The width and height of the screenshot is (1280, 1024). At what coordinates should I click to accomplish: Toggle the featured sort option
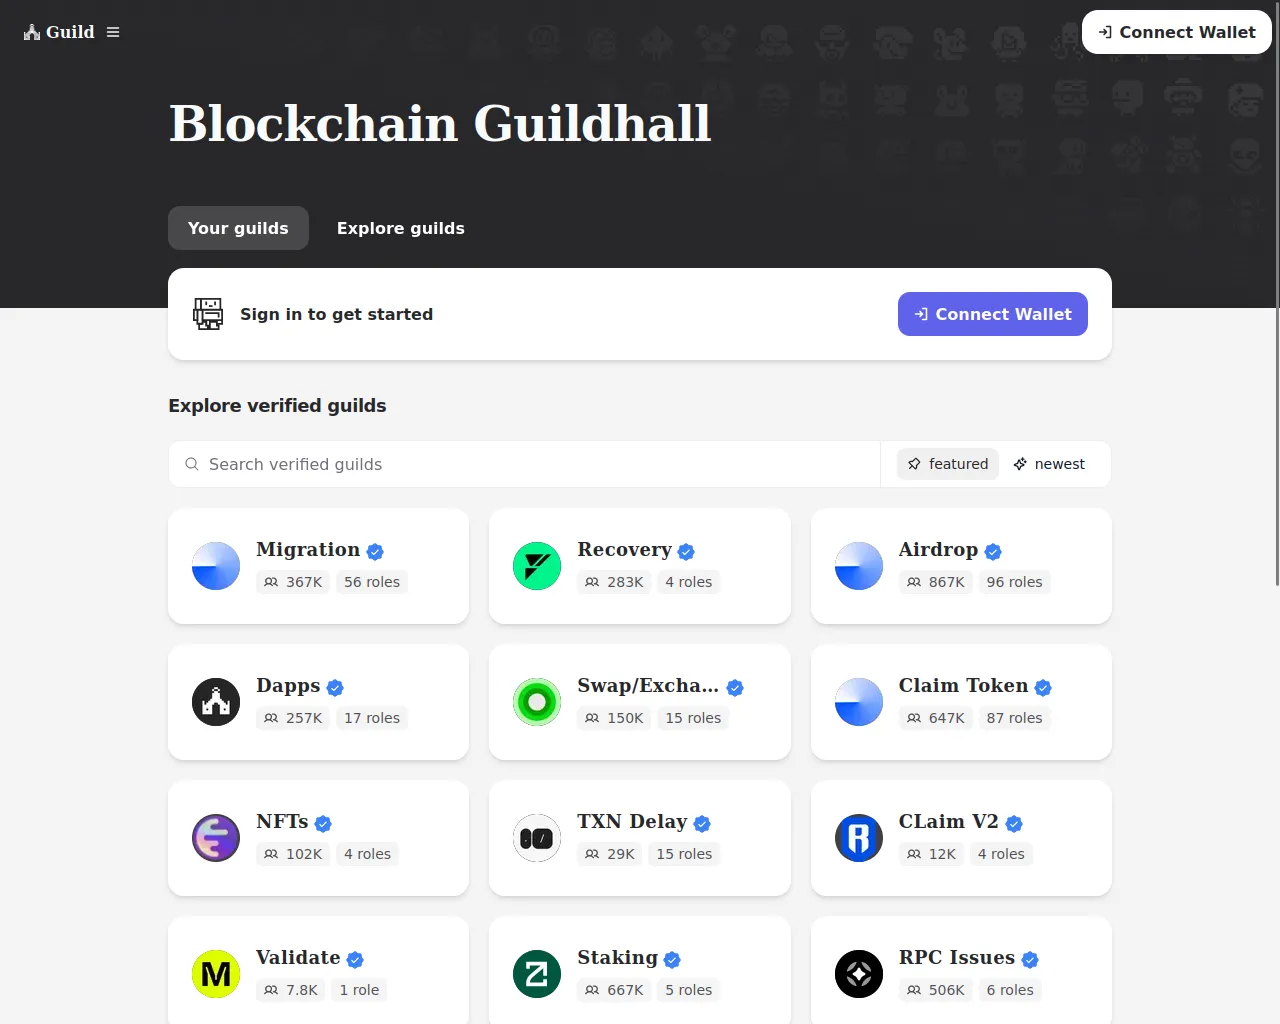click(x=948, y=464)
